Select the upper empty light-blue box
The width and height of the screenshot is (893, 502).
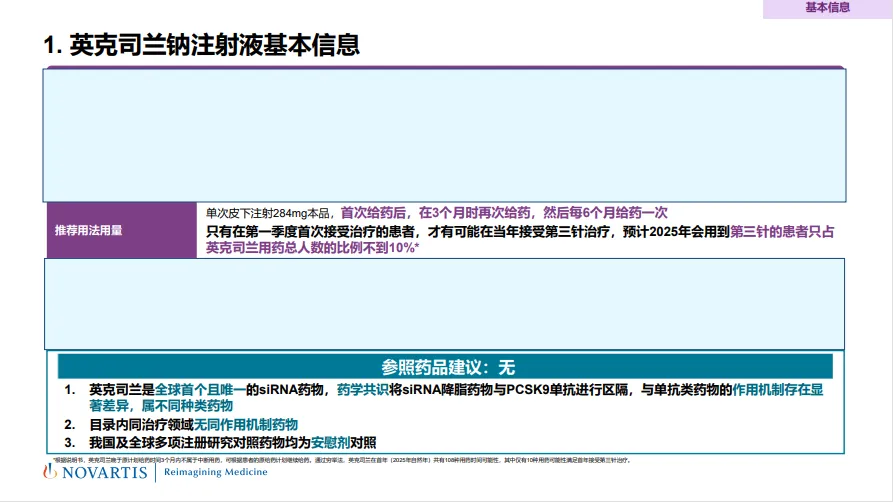[444, 135]
